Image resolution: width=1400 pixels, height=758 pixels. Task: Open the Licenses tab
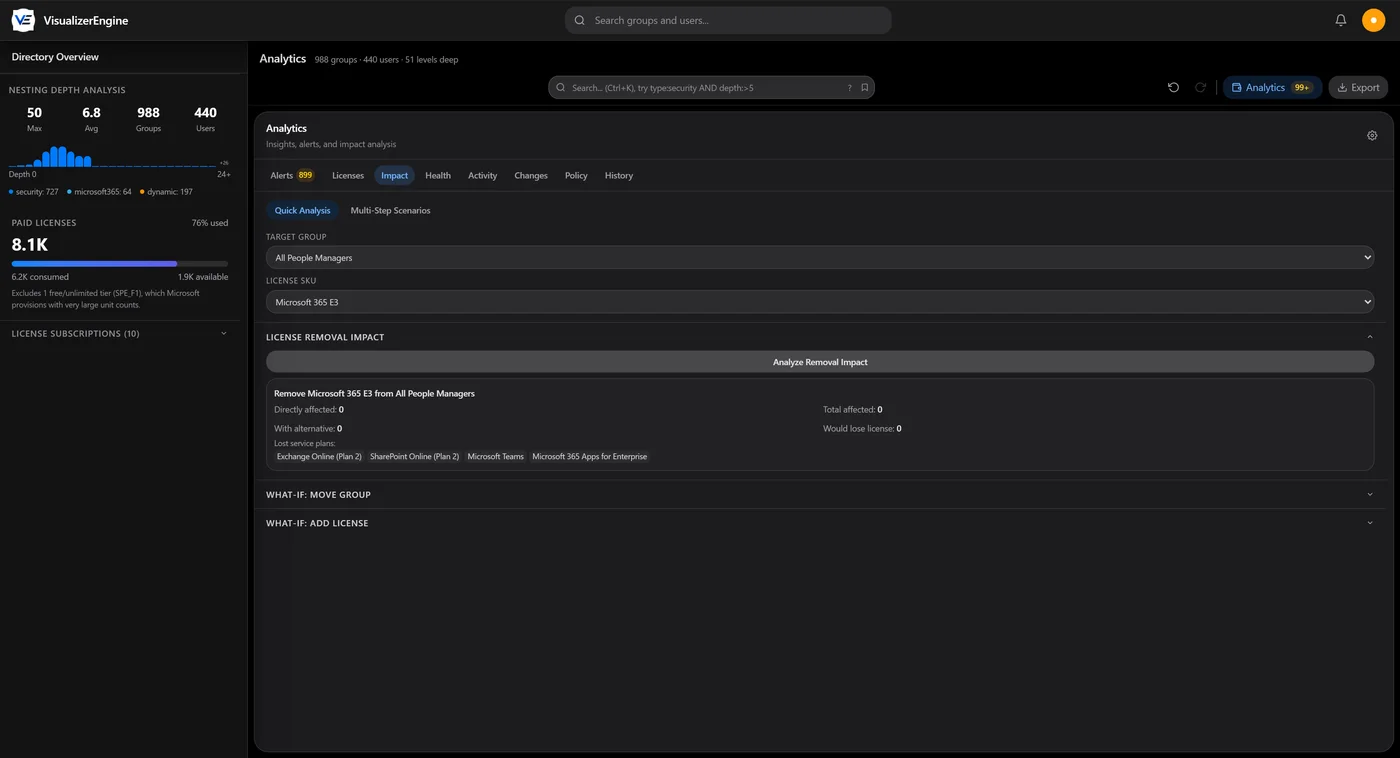click(348, 176)
